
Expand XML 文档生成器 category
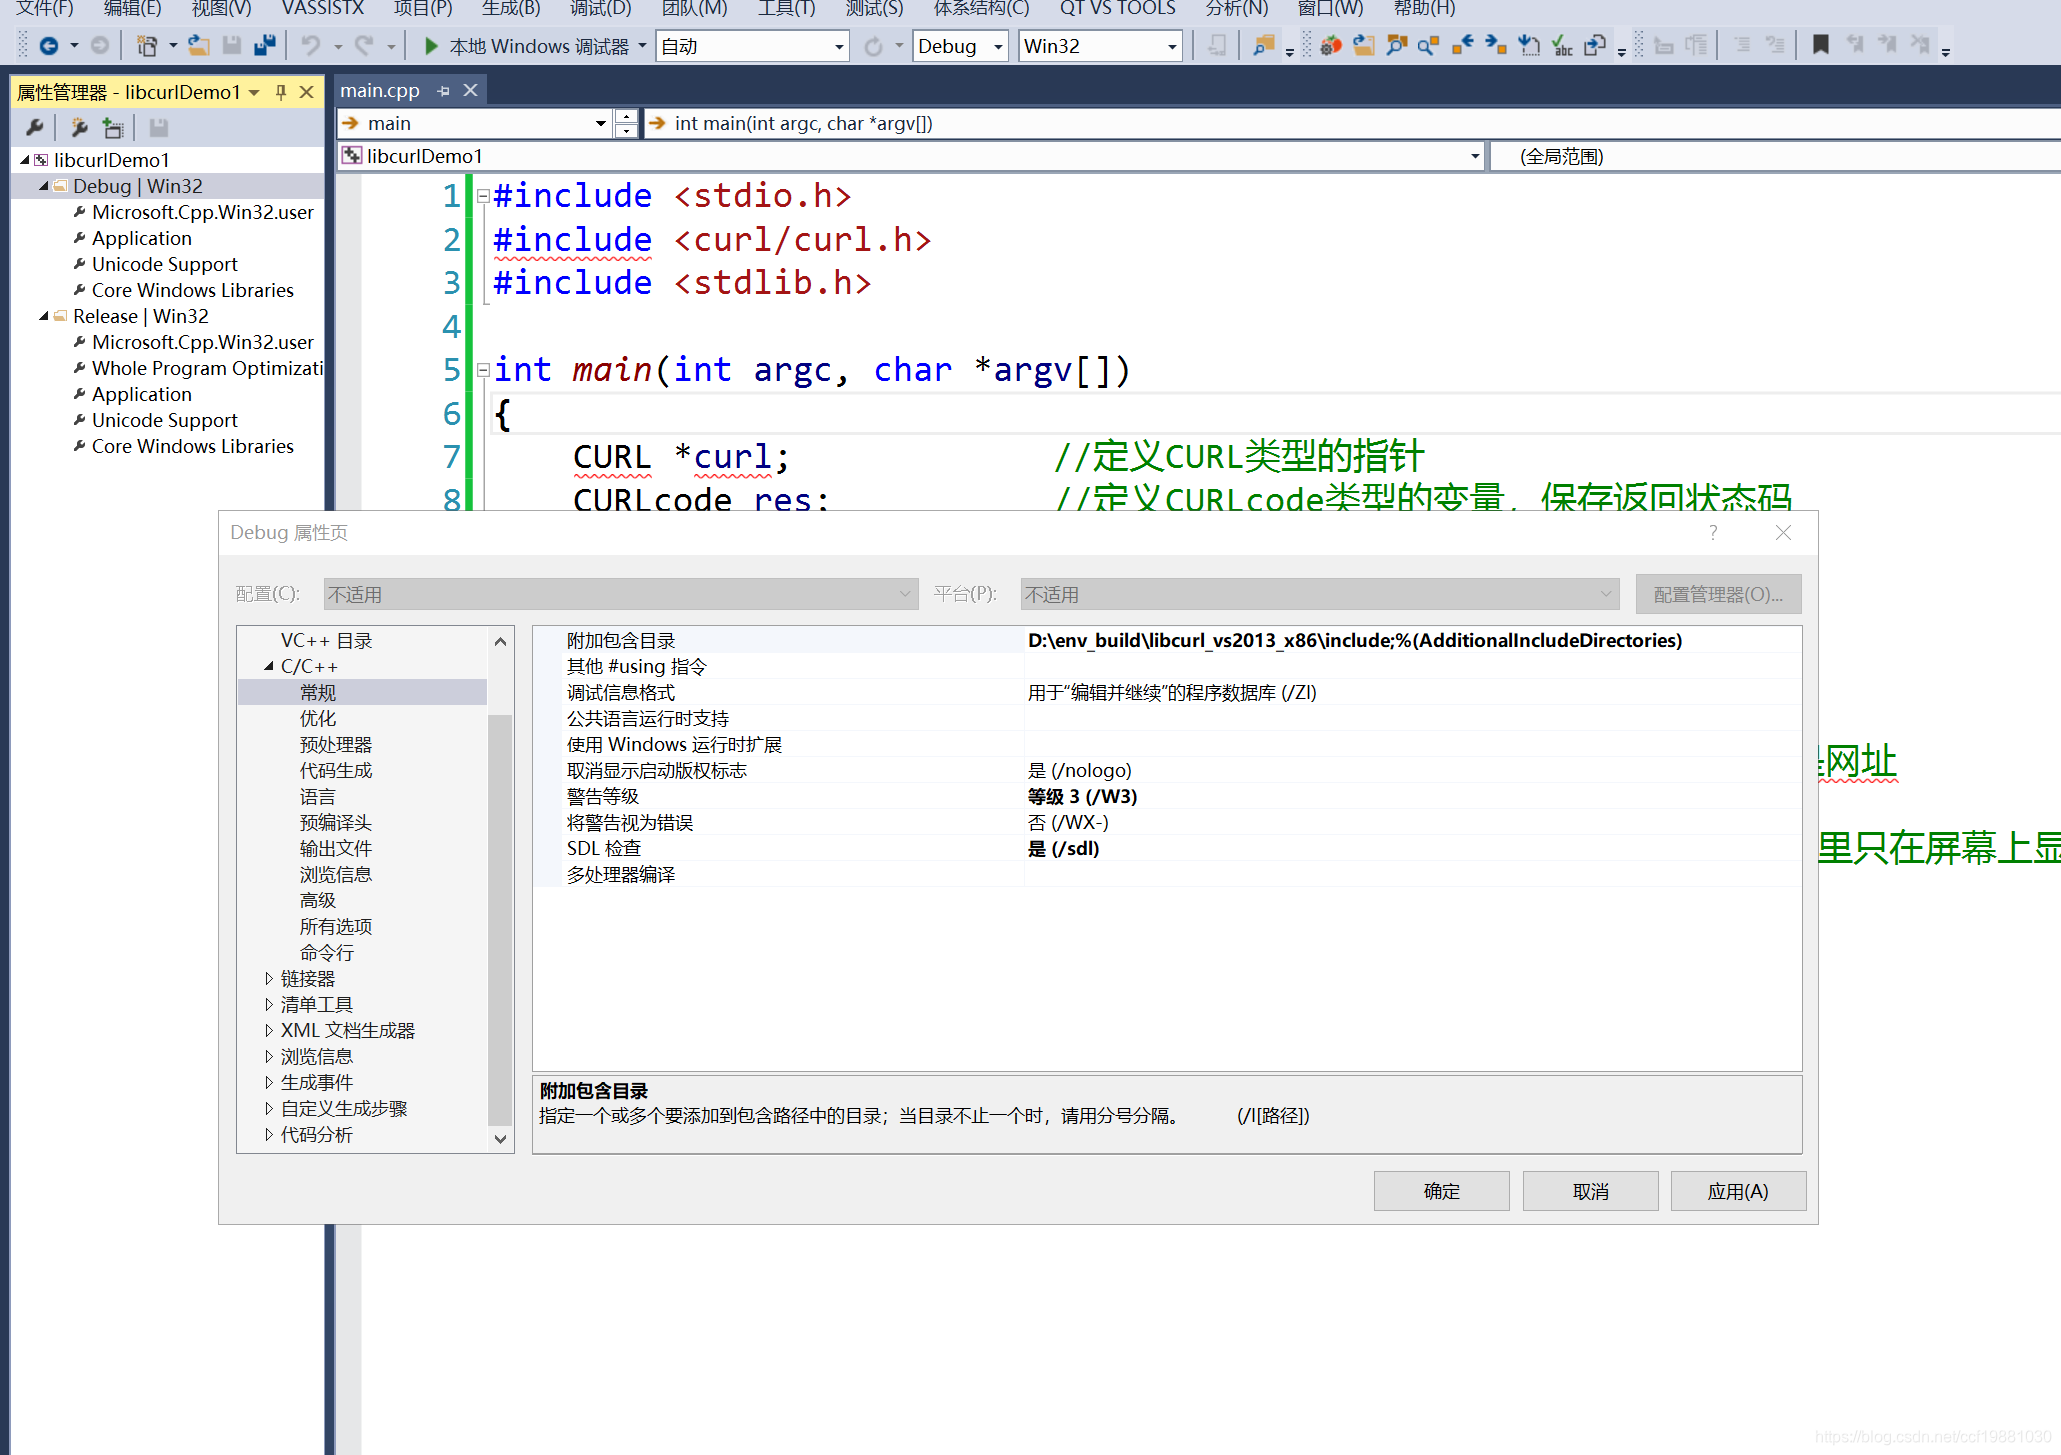click(268, 1030)
